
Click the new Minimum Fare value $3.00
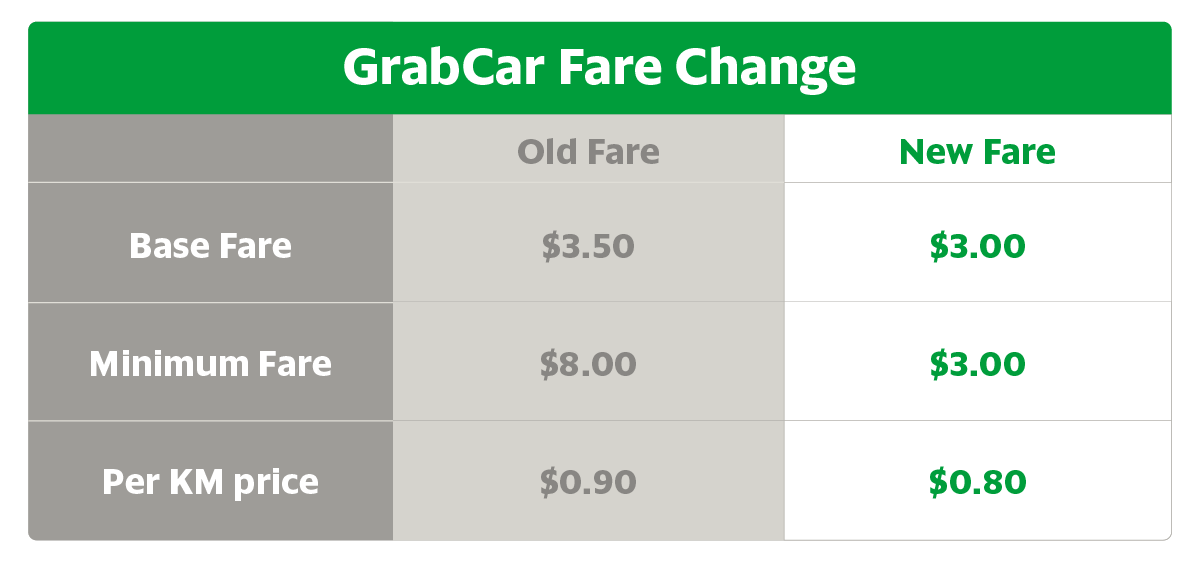[x=977, y=364]
